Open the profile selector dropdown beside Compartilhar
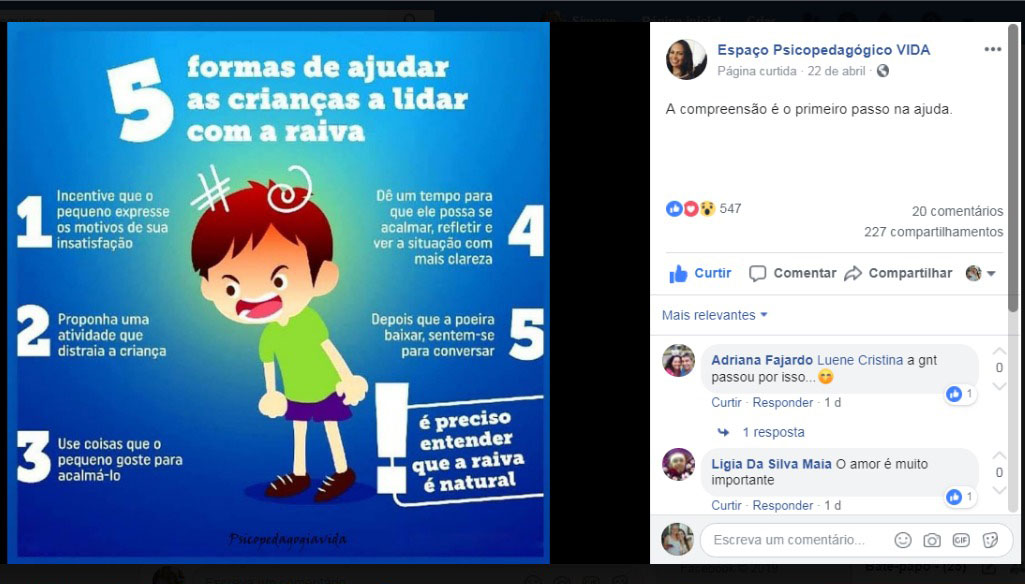This screenshot has width=1025, height=584. (x=981, y=273)
